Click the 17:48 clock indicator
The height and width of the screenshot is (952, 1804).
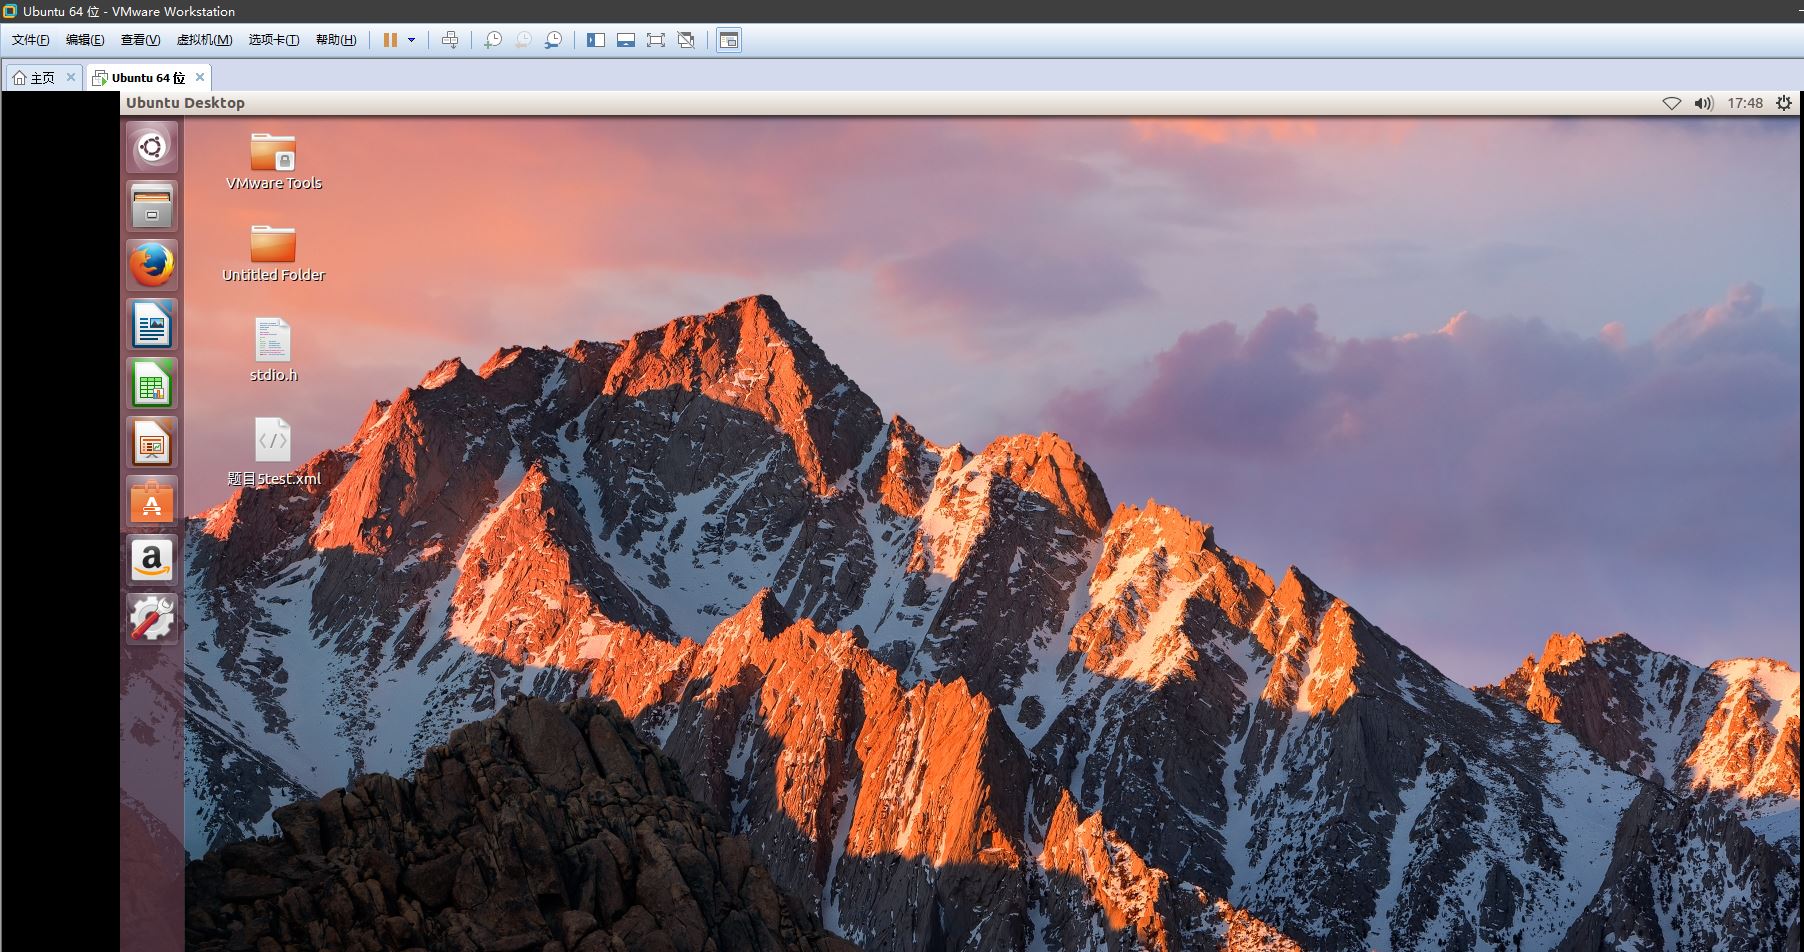[1745, 103]
